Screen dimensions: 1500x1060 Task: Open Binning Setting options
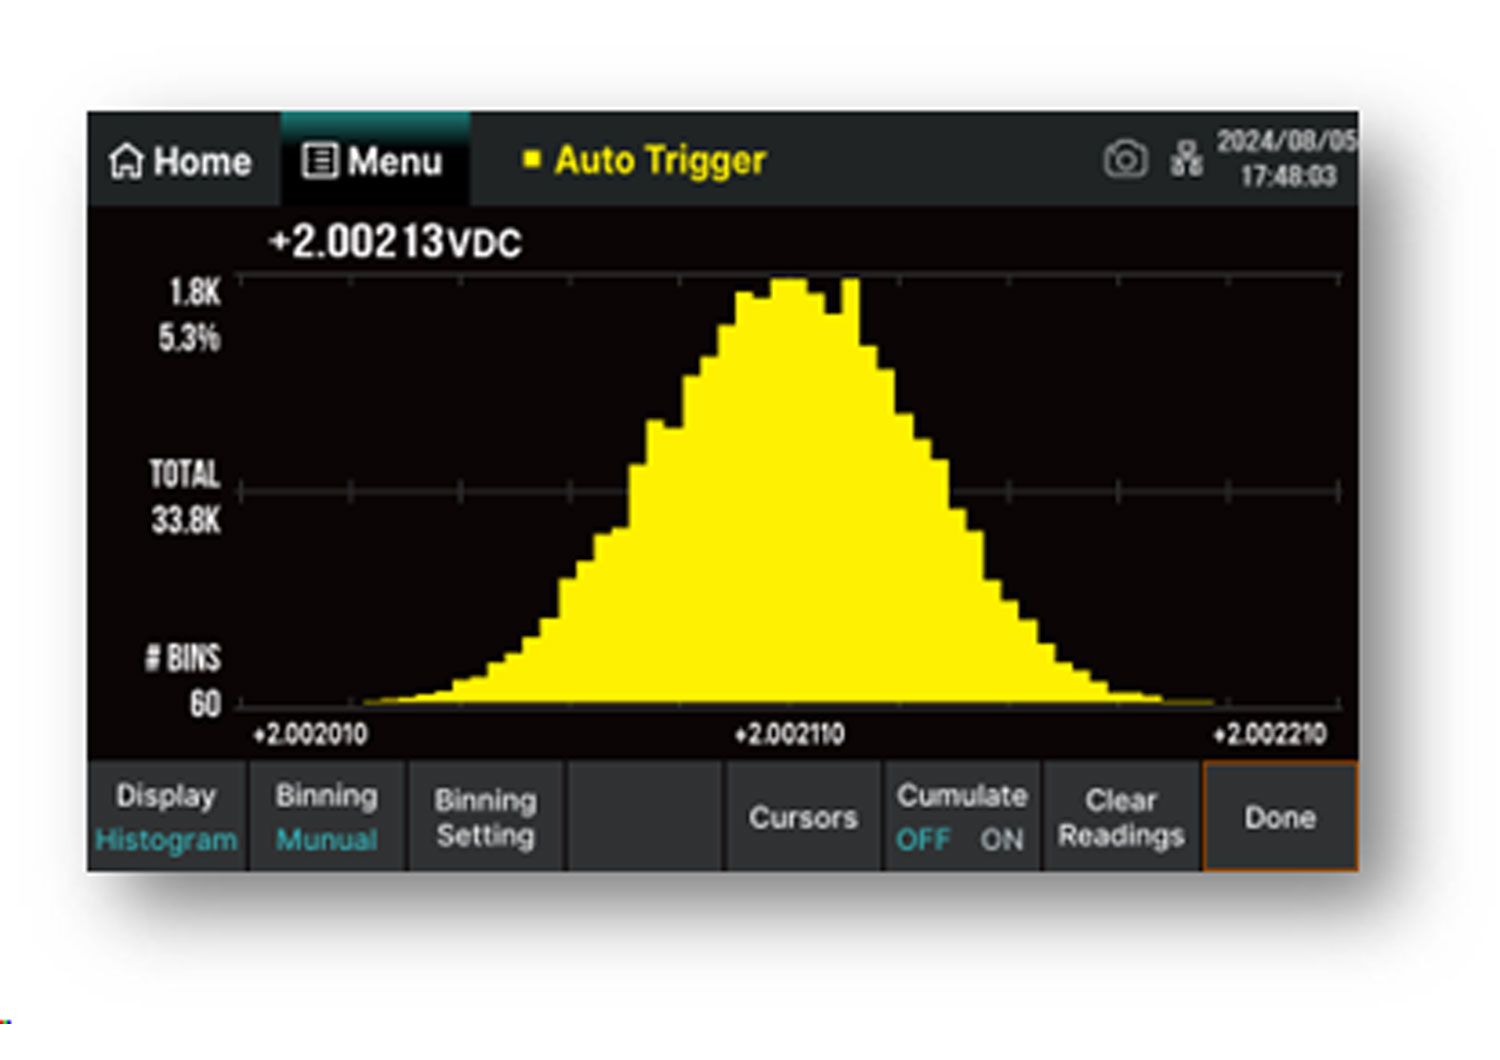(x=486, y=817)
